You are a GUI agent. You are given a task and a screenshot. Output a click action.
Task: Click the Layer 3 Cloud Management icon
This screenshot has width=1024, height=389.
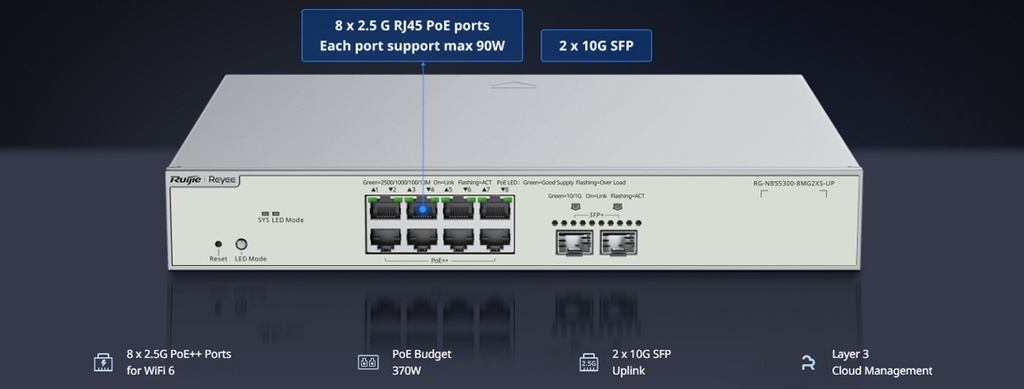pyautogui.click(x=808, y=362)
